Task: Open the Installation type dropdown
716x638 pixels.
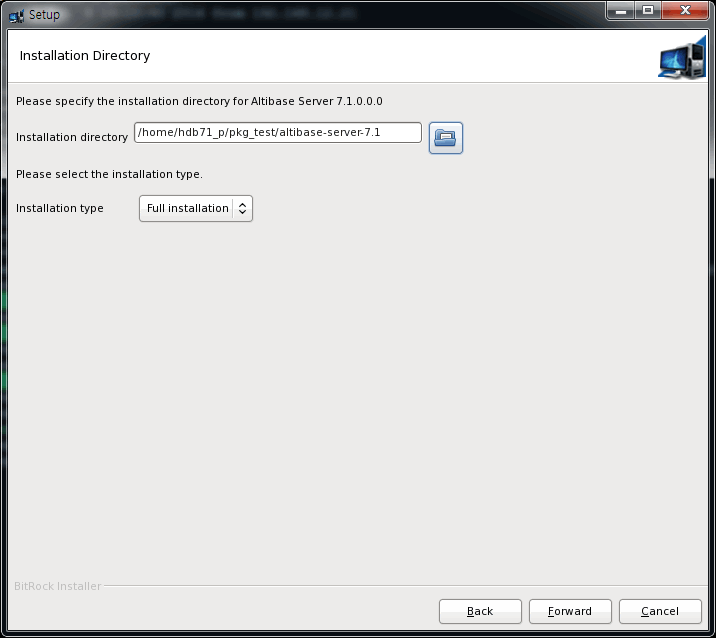Action: (195, 208)
